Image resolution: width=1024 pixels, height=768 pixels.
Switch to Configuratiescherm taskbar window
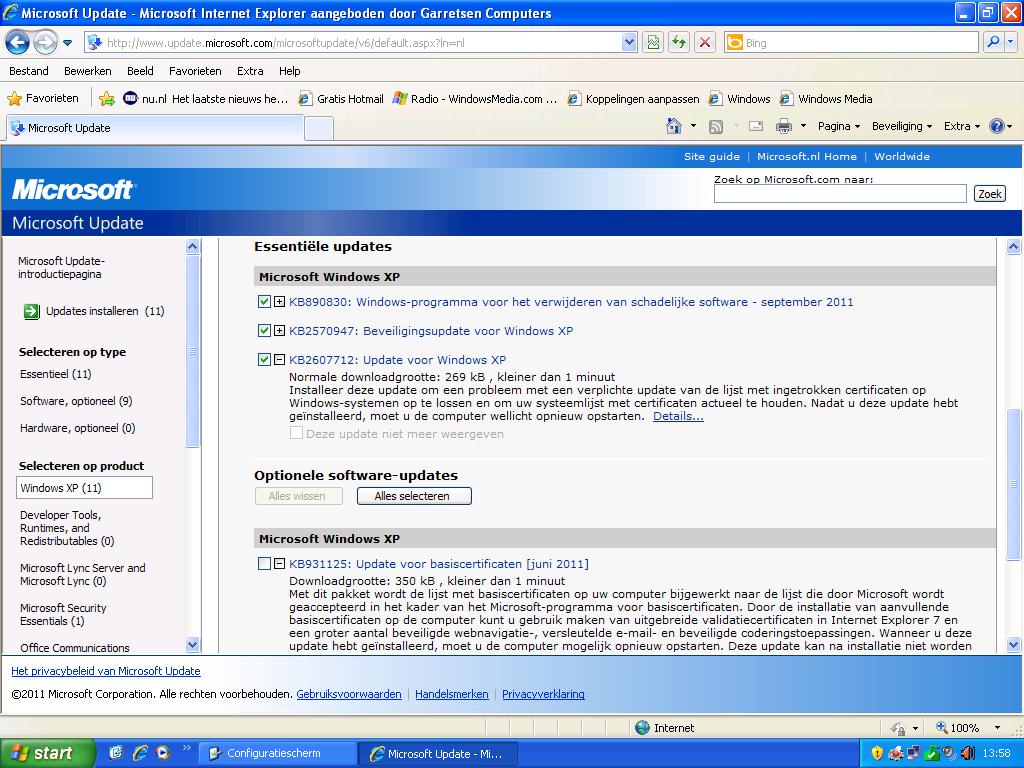click(x=277, y=754)
